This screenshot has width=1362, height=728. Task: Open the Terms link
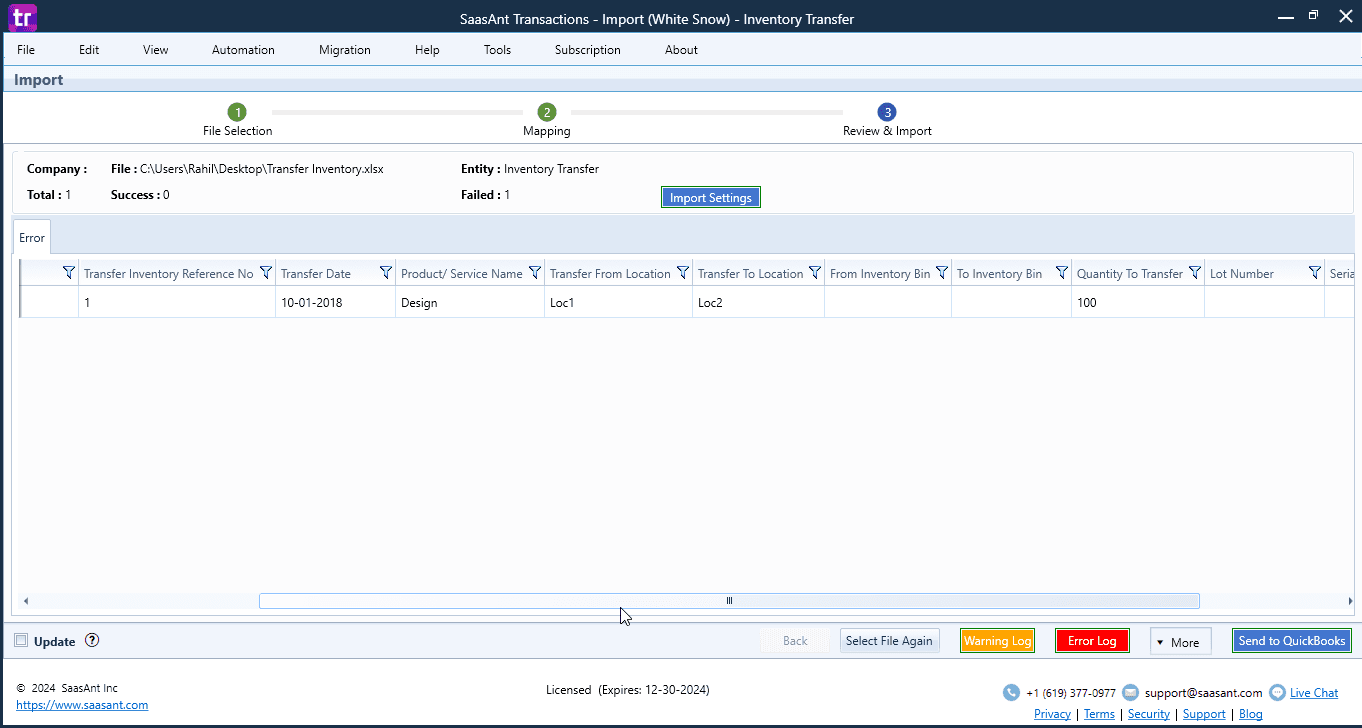tap(1099, 714)
